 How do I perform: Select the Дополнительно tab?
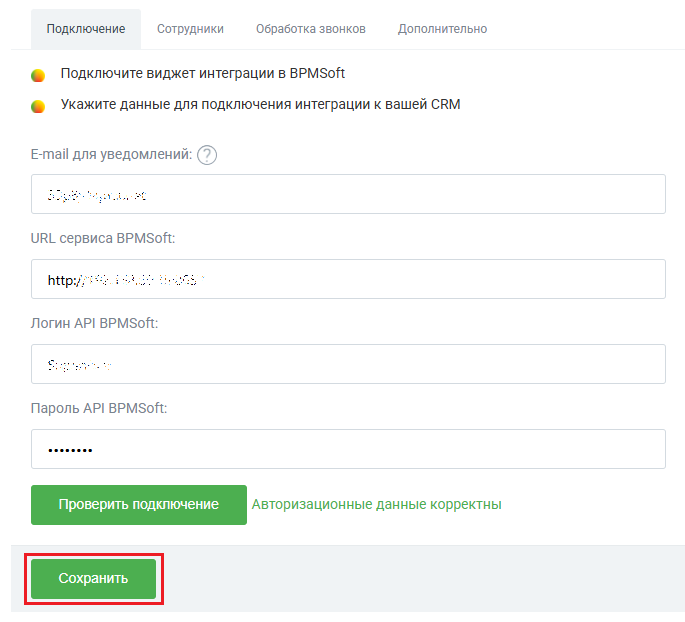[x=442, y=29]
